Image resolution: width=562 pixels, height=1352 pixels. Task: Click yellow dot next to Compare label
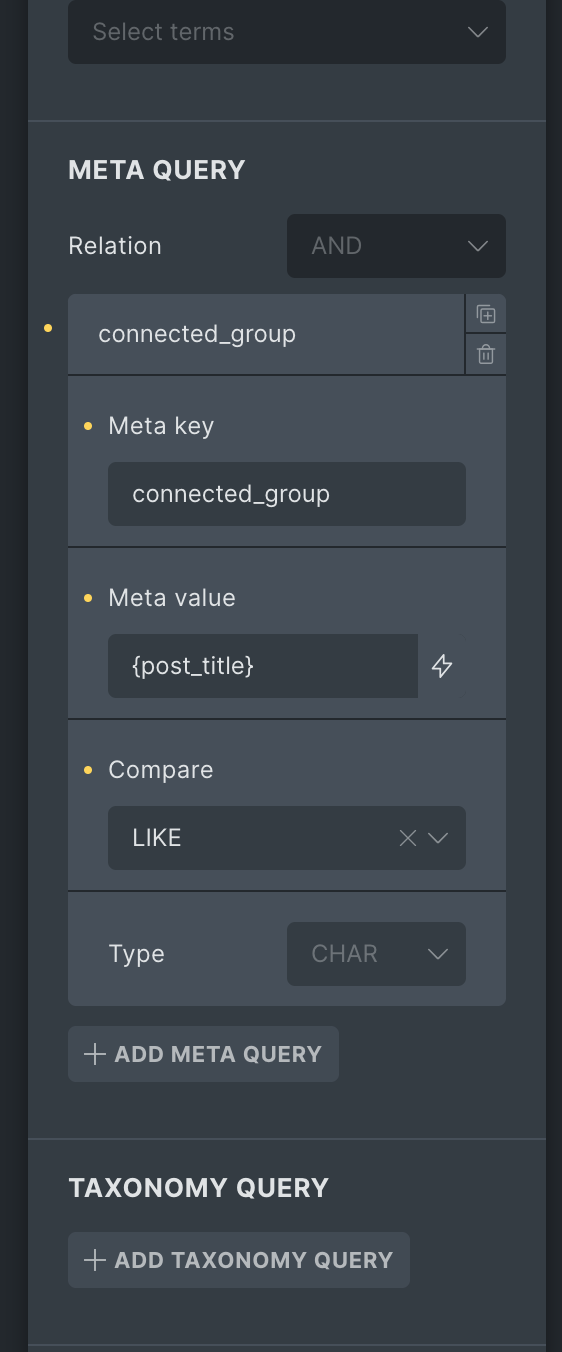point(88,770)
